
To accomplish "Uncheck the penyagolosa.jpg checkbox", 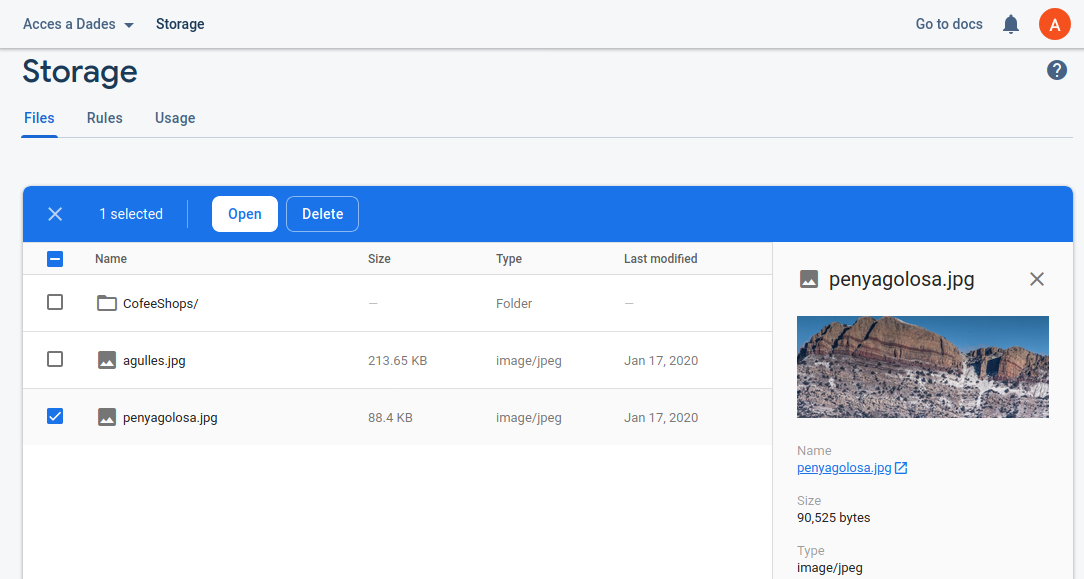I will (55, 416).
